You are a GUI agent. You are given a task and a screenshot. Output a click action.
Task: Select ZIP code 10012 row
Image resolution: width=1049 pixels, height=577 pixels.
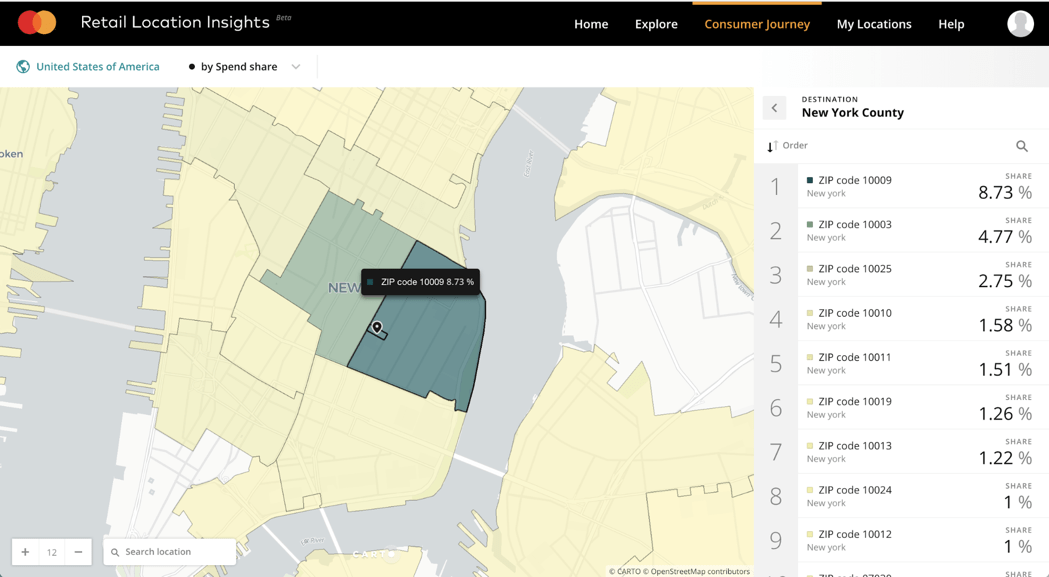(901, 540)
